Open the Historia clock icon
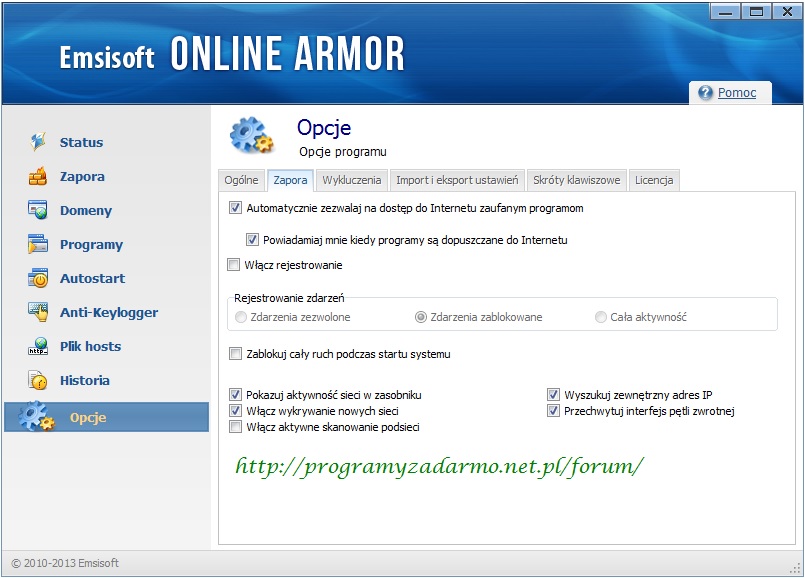The width and height of the screenshot is (805, 578). coord(38,381)
